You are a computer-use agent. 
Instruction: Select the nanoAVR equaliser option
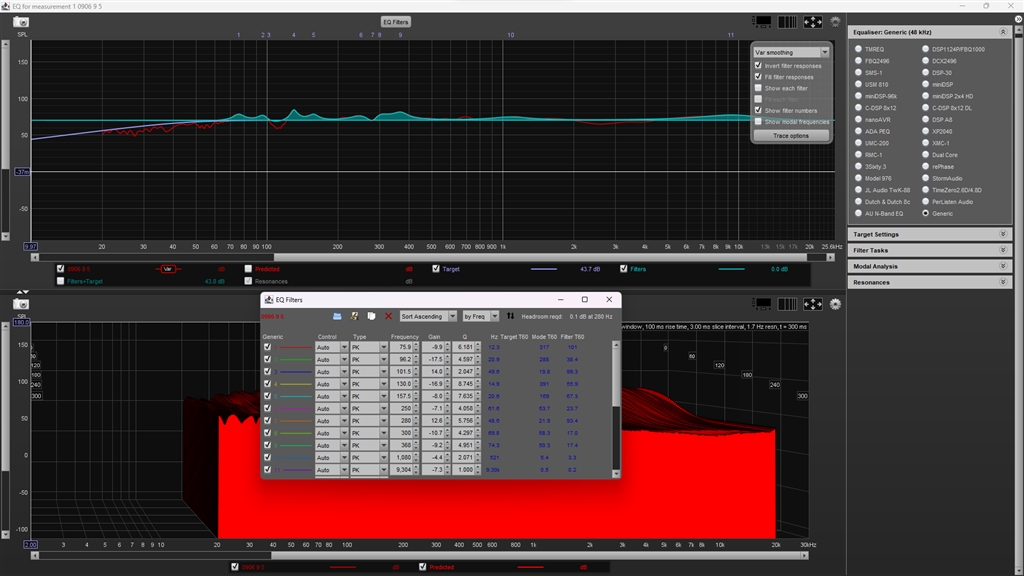(x=858, y=120)
